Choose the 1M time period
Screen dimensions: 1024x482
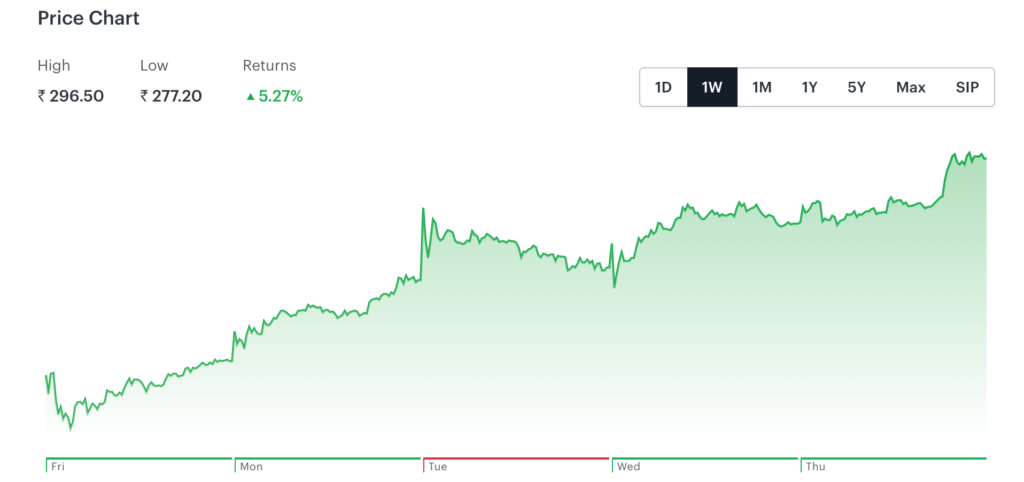pos(762,87)
